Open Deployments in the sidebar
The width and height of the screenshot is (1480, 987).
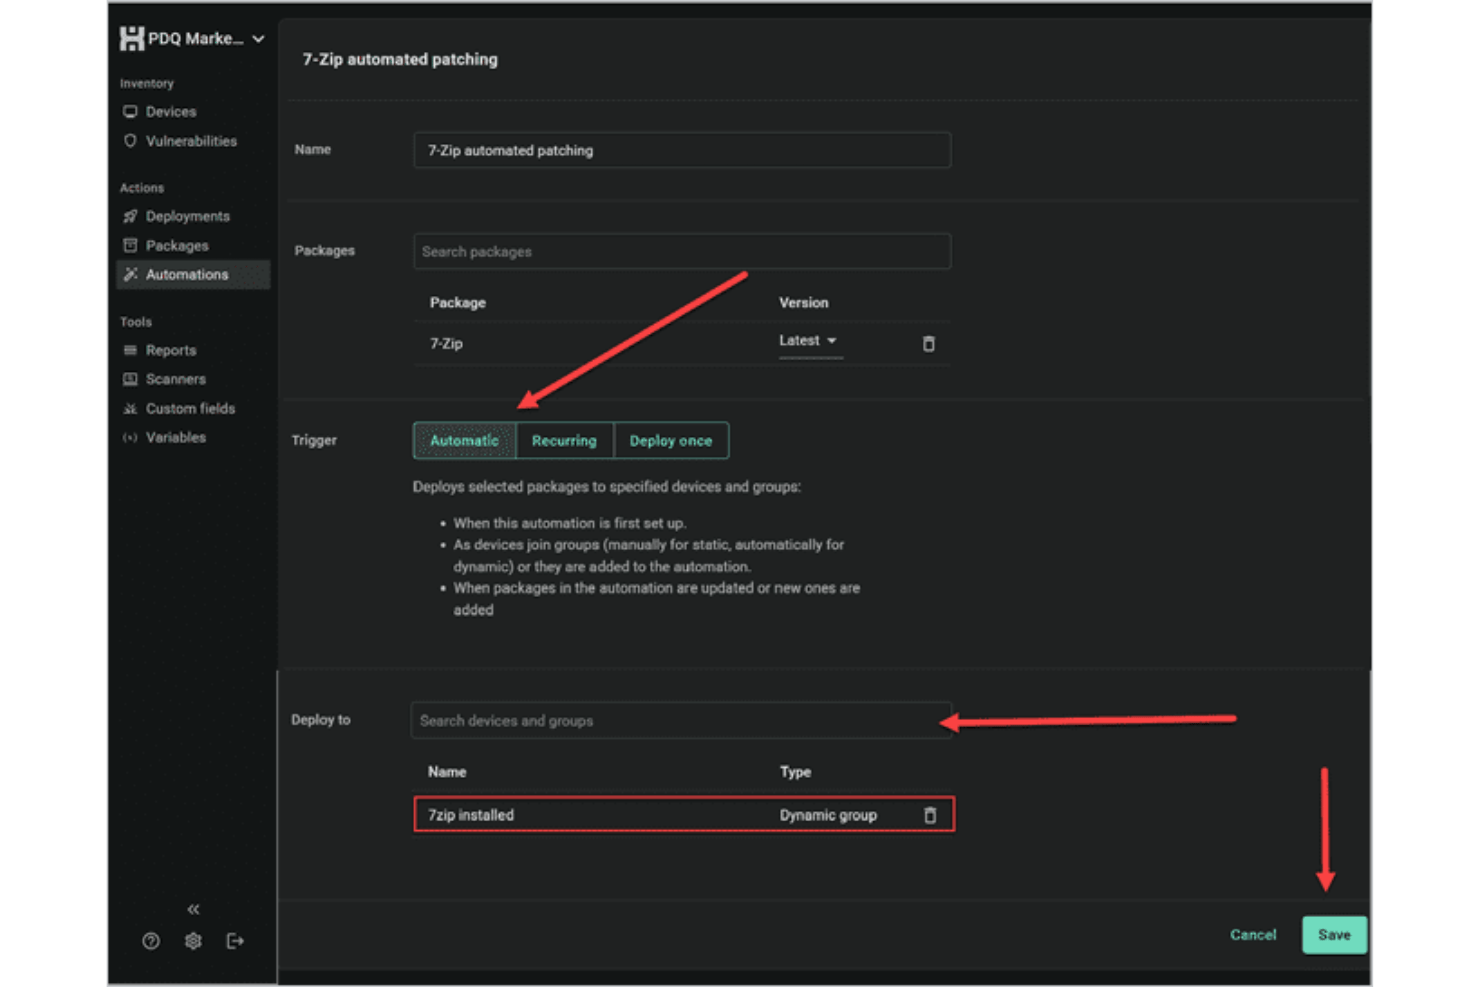coord(188,216)
